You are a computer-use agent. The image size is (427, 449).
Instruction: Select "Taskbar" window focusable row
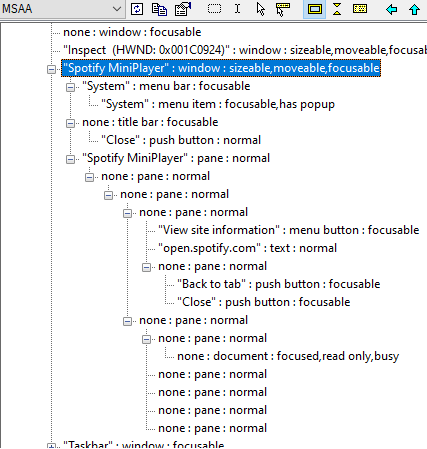(143, 445)
